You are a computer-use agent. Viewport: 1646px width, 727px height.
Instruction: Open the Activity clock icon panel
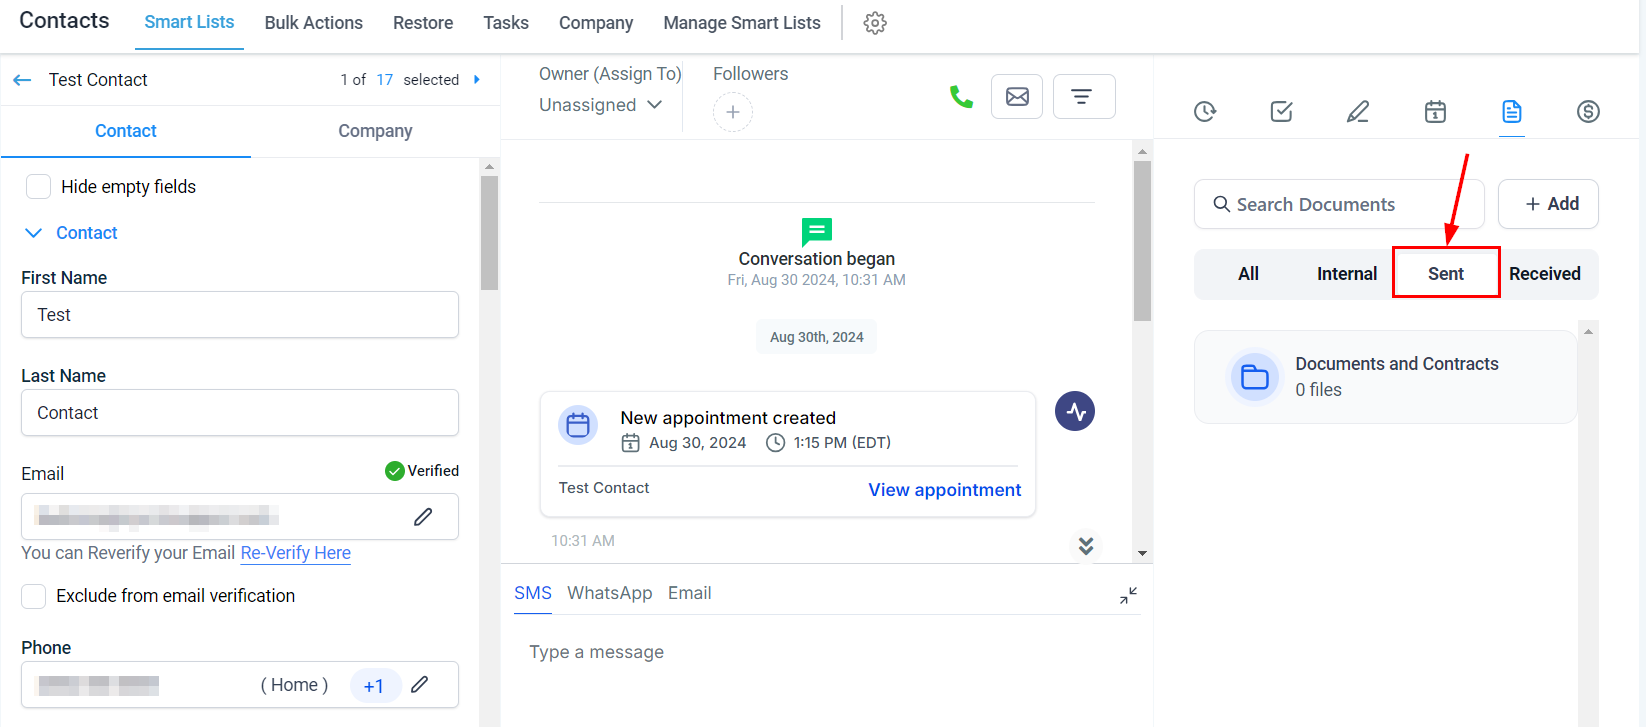coord(1205,111)
